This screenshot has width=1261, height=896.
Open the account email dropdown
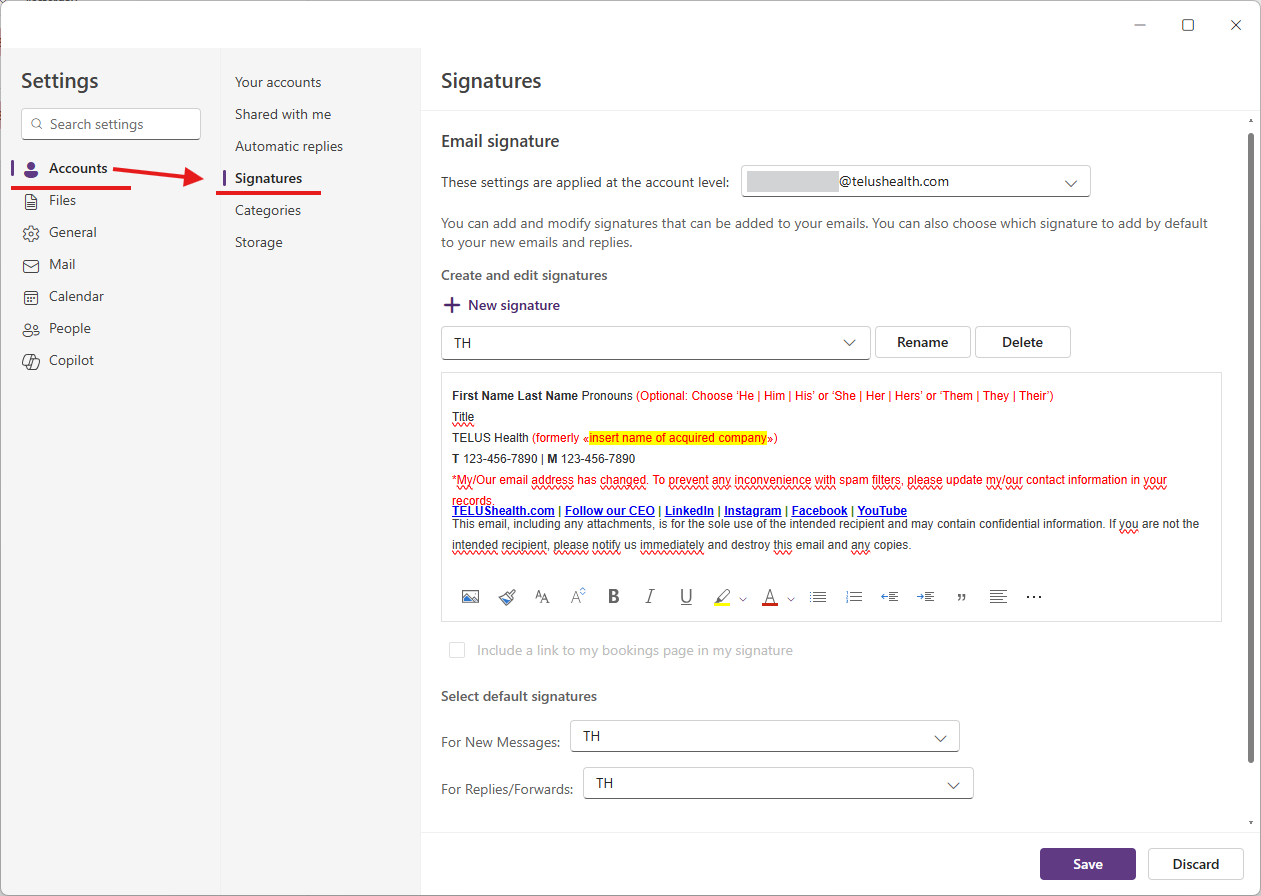tap(916, 182)
